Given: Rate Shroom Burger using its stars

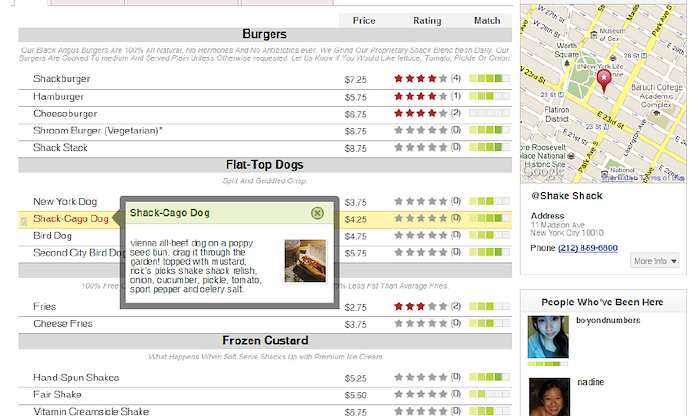Looking at the screenshot, I should tap(421, 130).
